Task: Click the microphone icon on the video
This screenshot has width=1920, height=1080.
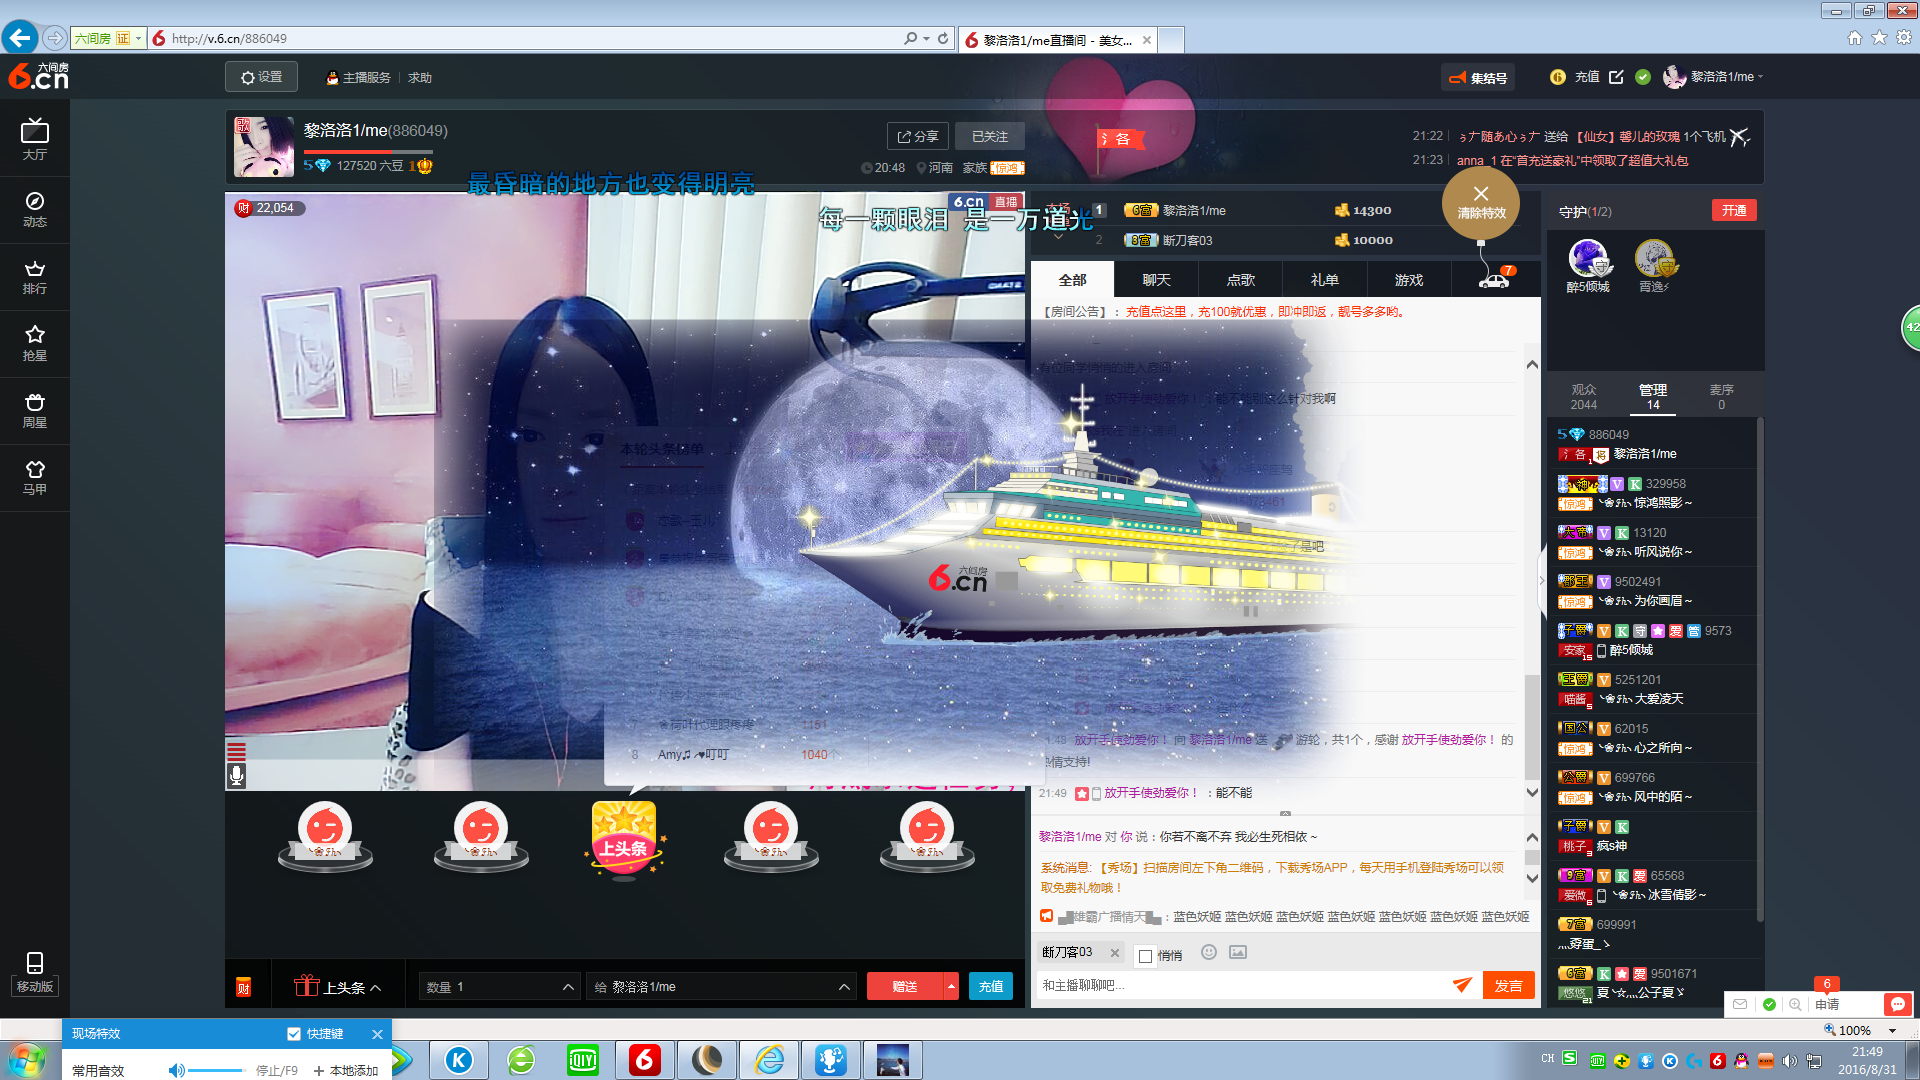Action: click(x=236, y=775)
